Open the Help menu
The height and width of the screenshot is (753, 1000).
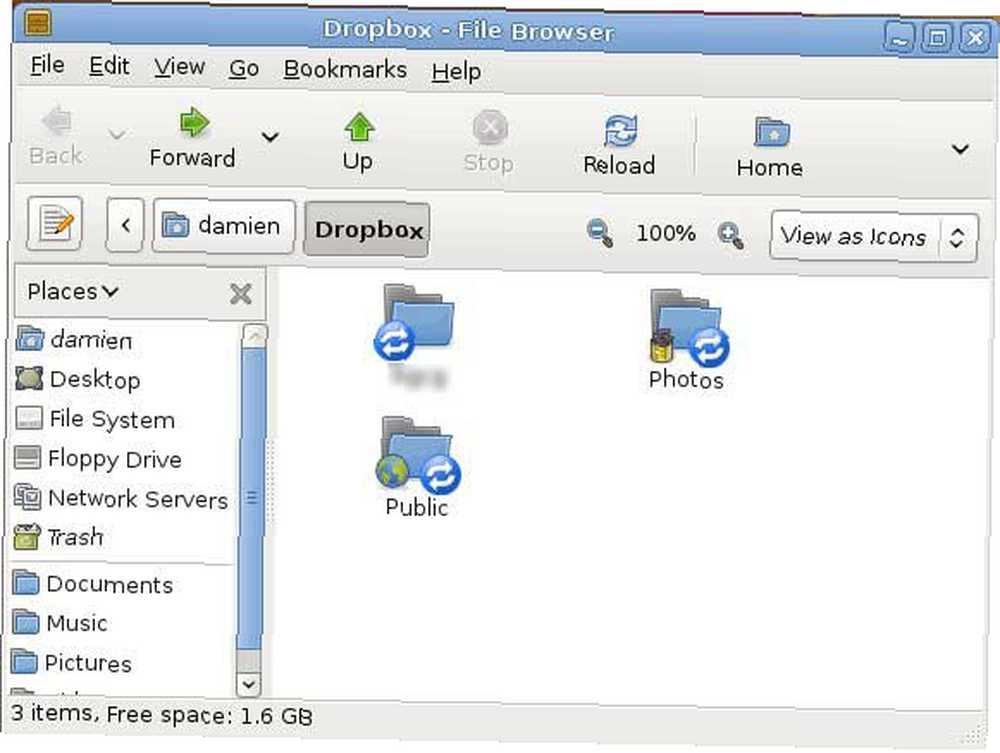tap(456, 71)
